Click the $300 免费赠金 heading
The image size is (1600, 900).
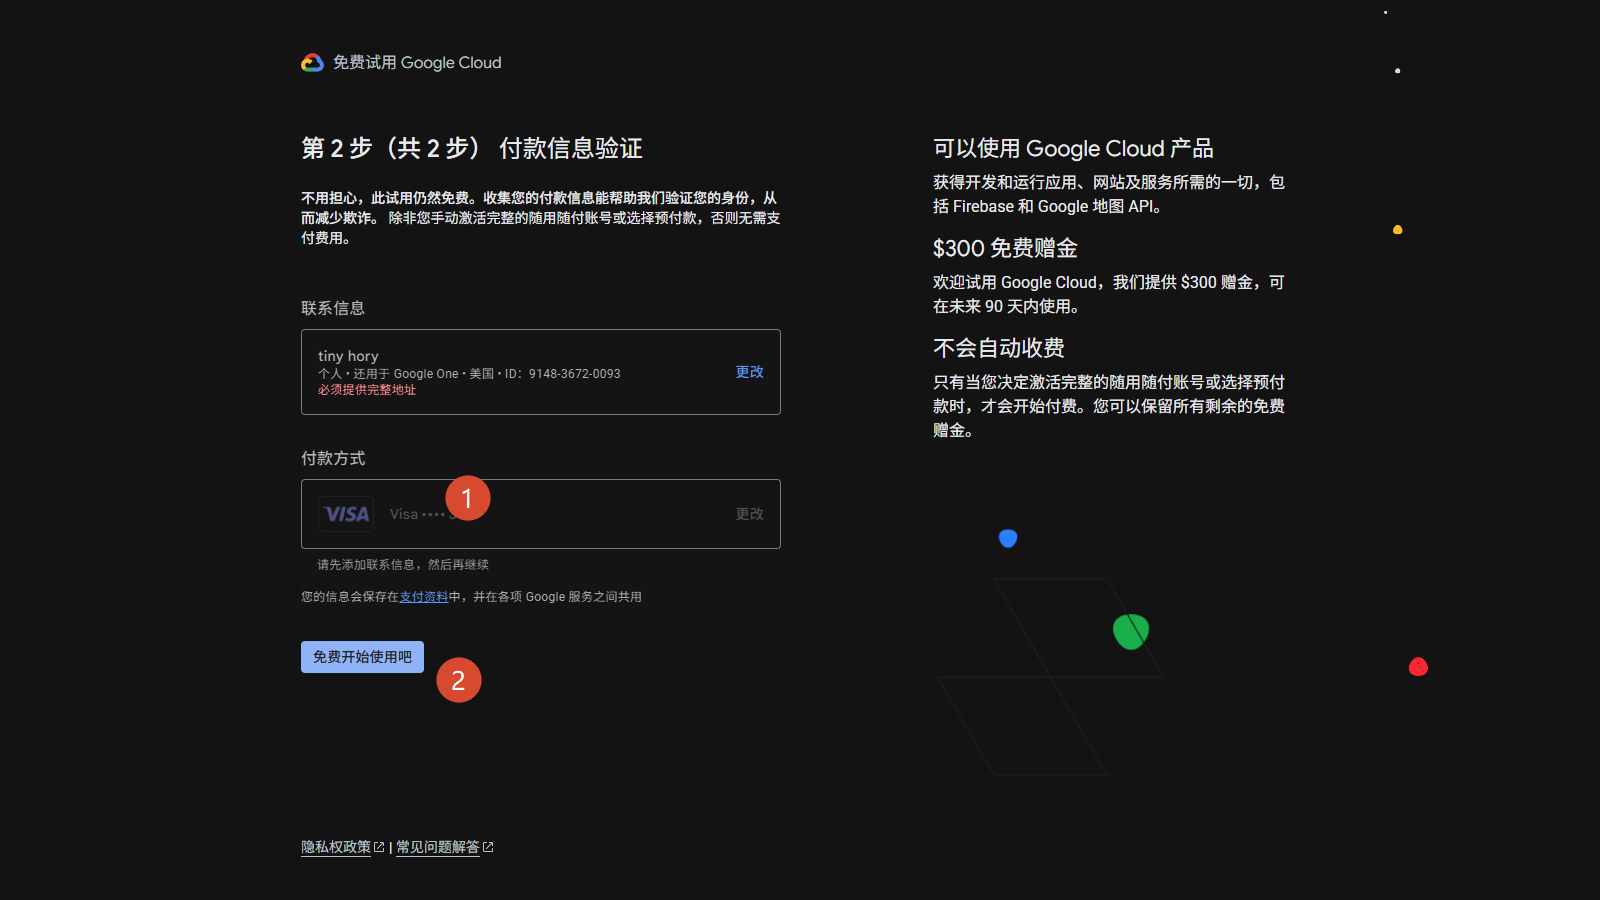(1005, 248)
